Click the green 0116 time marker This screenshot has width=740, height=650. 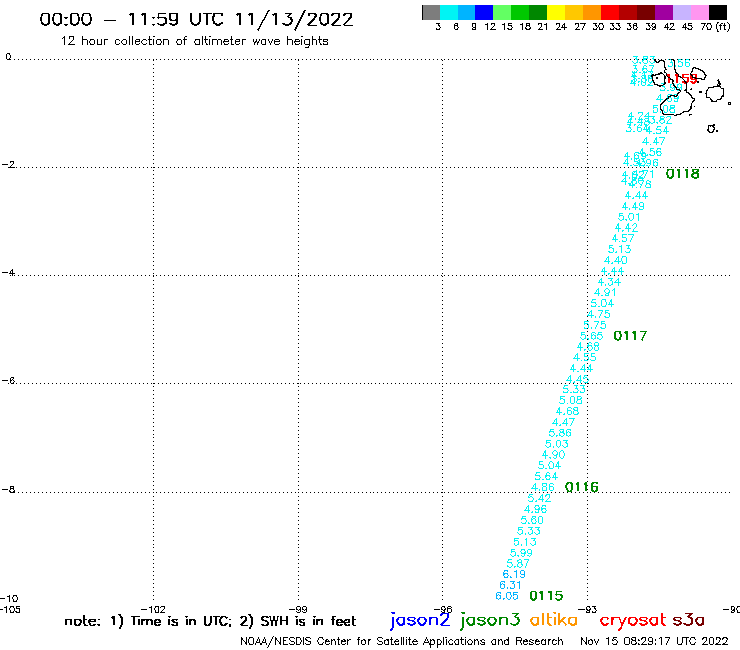(581, 487)
